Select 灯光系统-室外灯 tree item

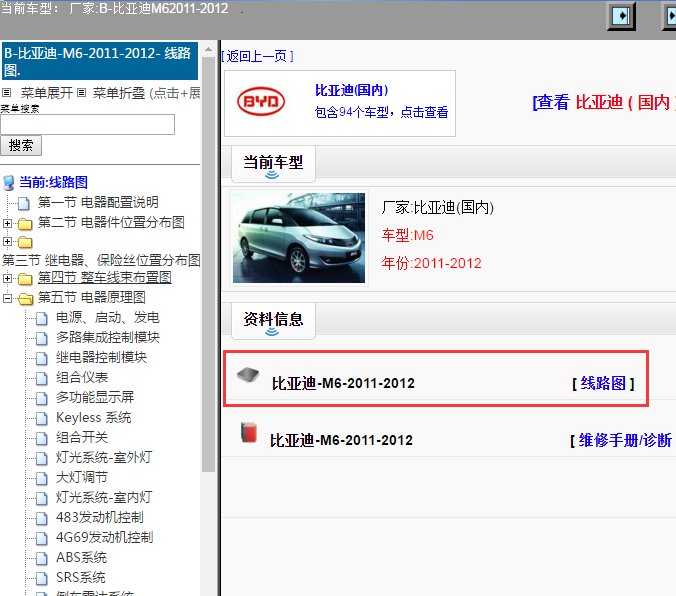point(104,458)
